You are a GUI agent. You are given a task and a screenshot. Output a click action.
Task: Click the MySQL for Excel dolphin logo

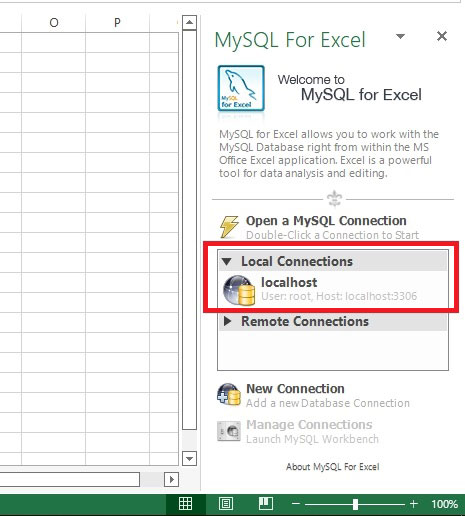tap(241, 88)
